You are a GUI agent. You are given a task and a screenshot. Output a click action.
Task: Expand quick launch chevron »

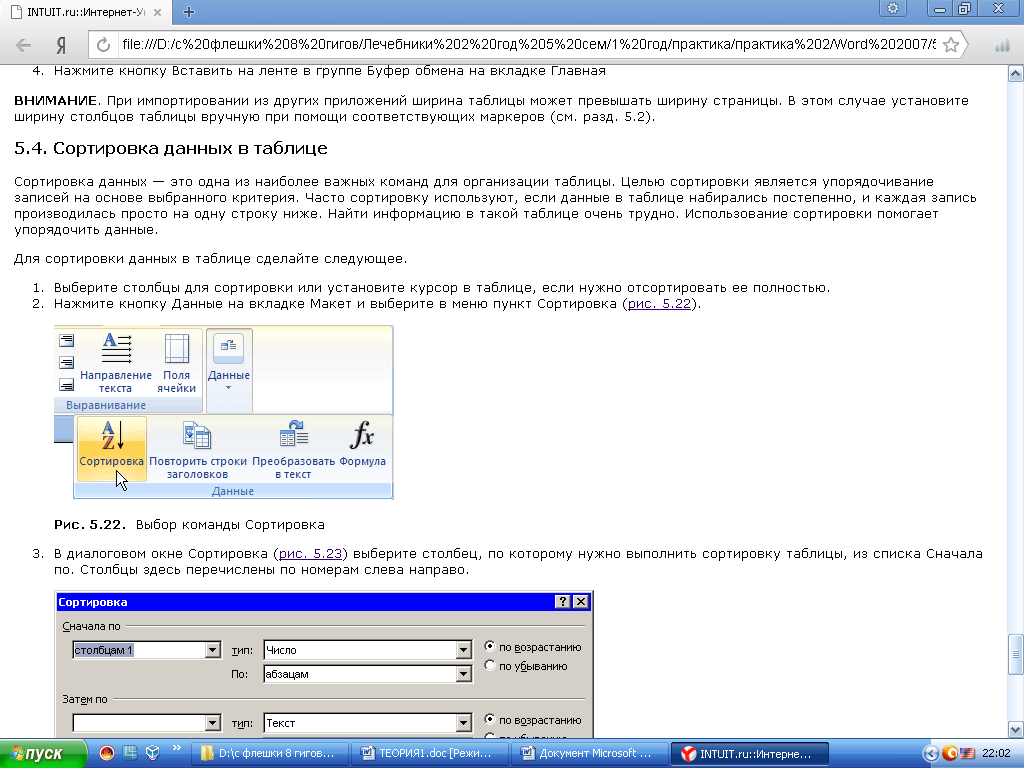(x=176, y=748)
